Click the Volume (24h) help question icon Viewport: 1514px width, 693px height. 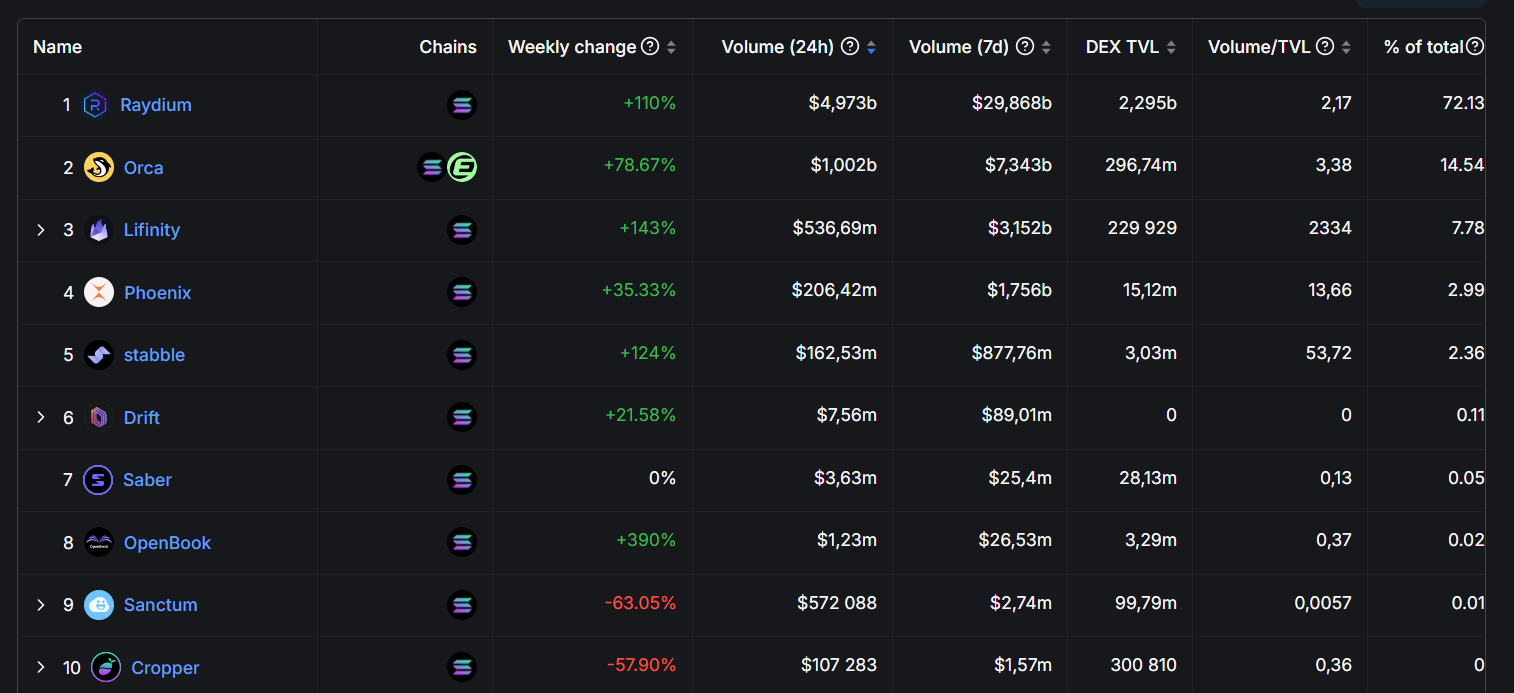click(850, 46)
